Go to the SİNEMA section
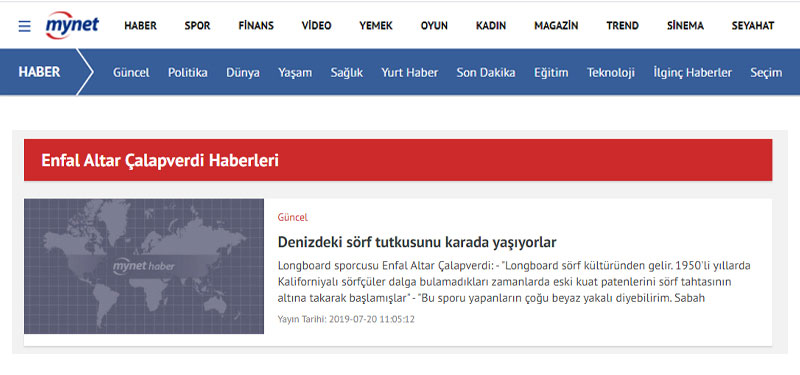The width and height of the screenshot is (800, 375). [685, 26]
